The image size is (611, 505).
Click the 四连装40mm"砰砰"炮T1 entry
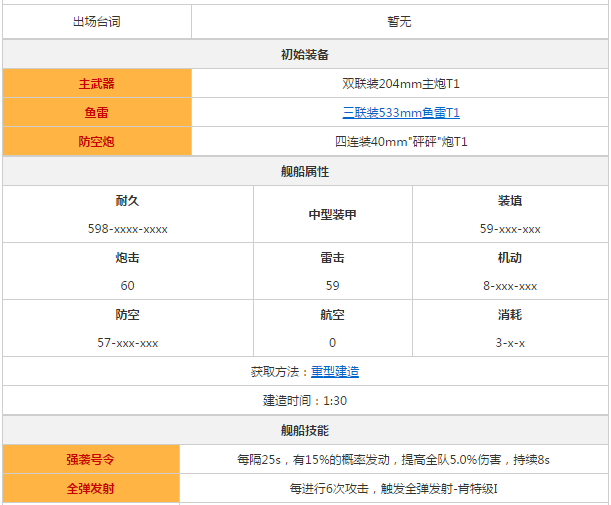click(400, 142)
